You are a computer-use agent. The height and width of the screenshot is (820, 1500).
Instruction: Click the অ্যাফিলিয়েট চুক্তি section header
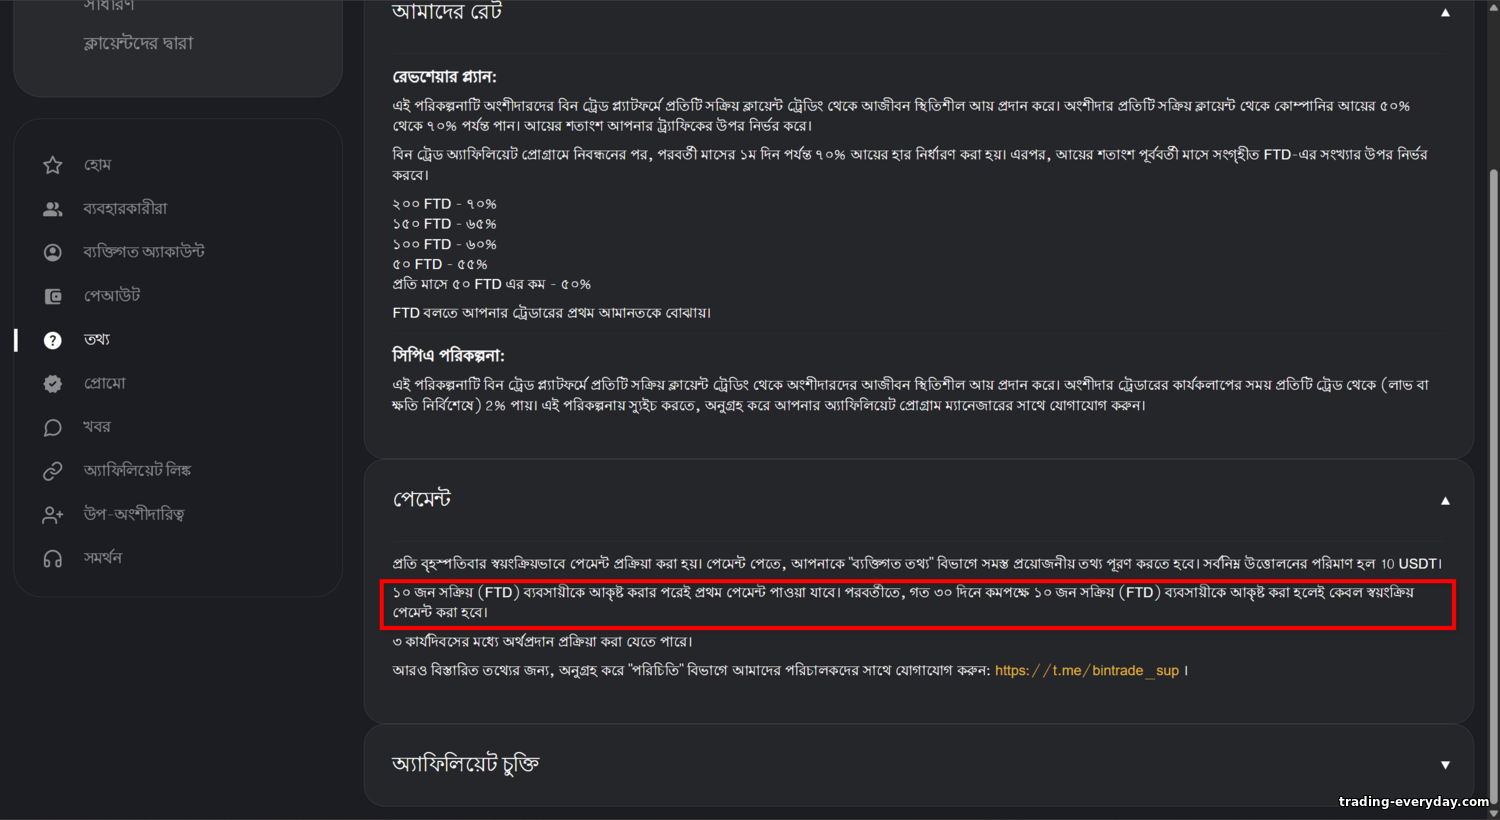[x=919, y=765]
